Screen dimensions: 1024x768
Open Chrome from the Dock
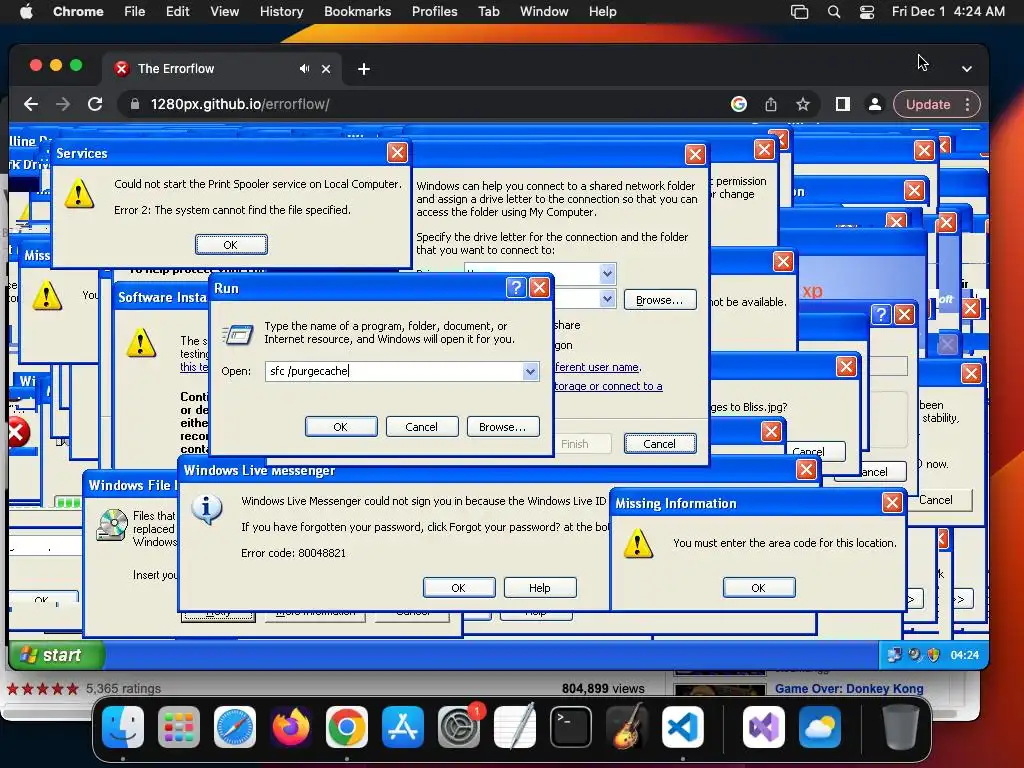tap(347, 727)
